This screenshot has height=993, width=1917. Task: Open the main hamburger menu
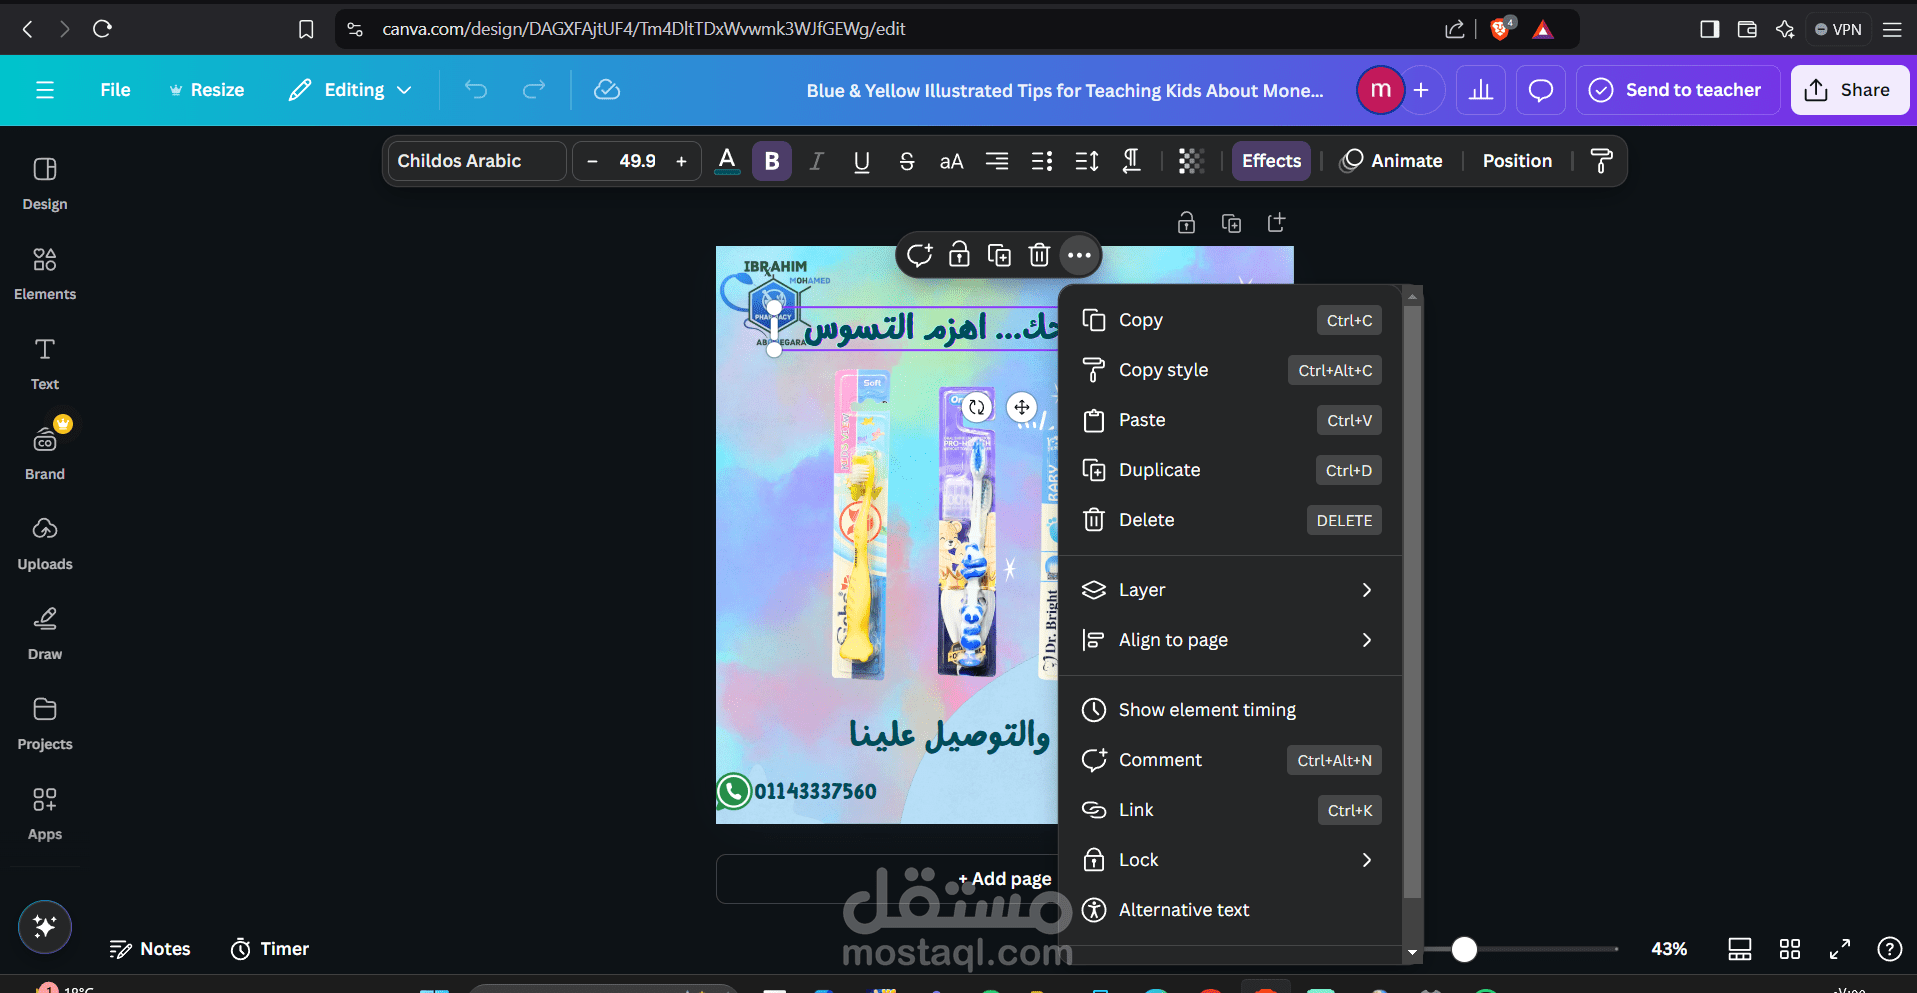(45, 90)
